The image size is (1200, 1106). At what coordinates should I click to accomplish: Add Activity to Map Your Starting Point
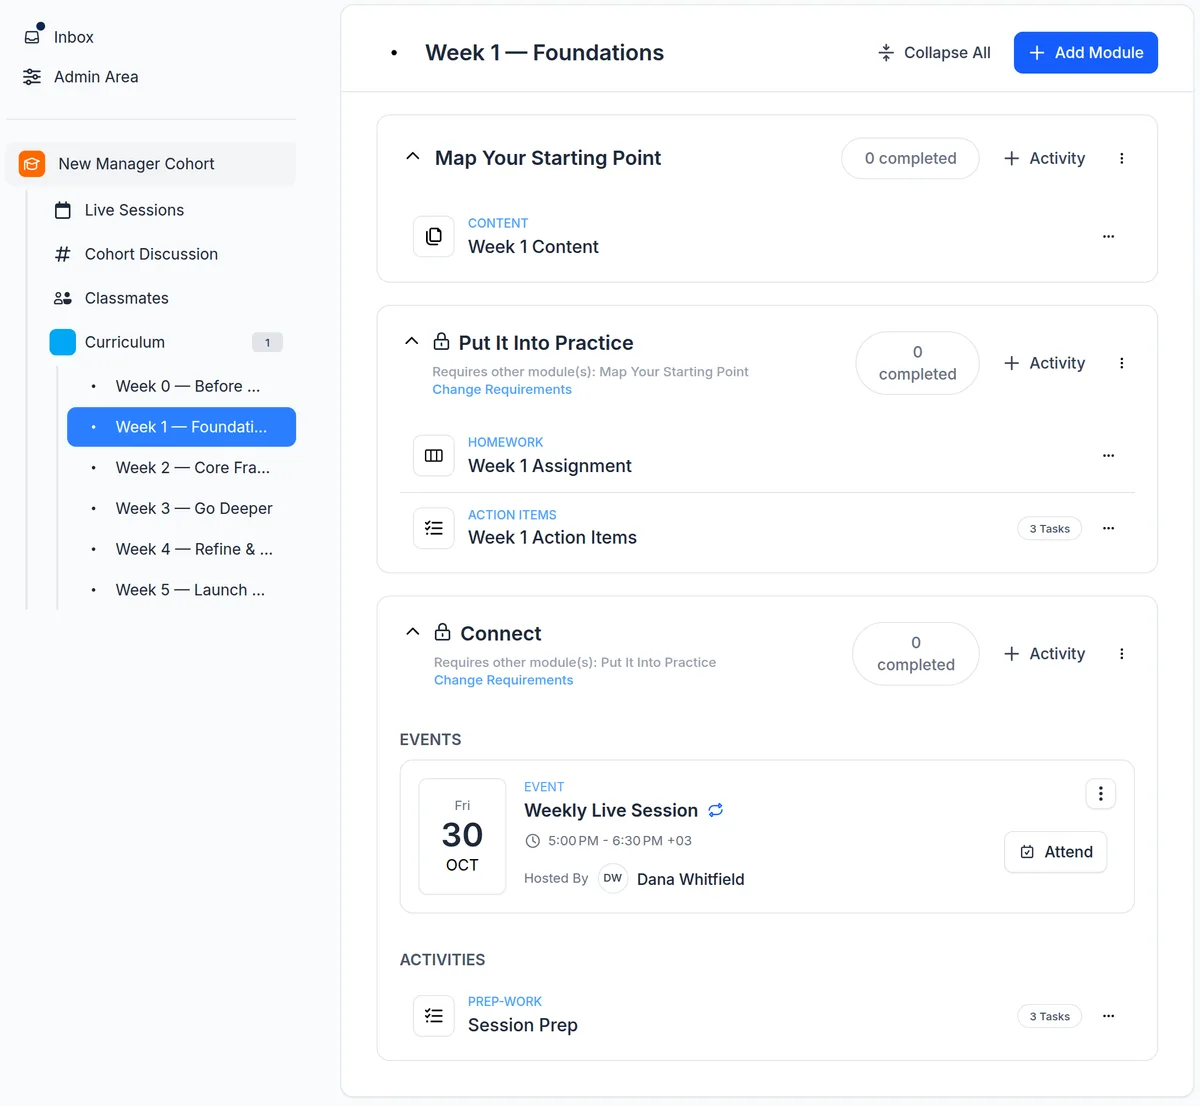tap(1044, 158)
